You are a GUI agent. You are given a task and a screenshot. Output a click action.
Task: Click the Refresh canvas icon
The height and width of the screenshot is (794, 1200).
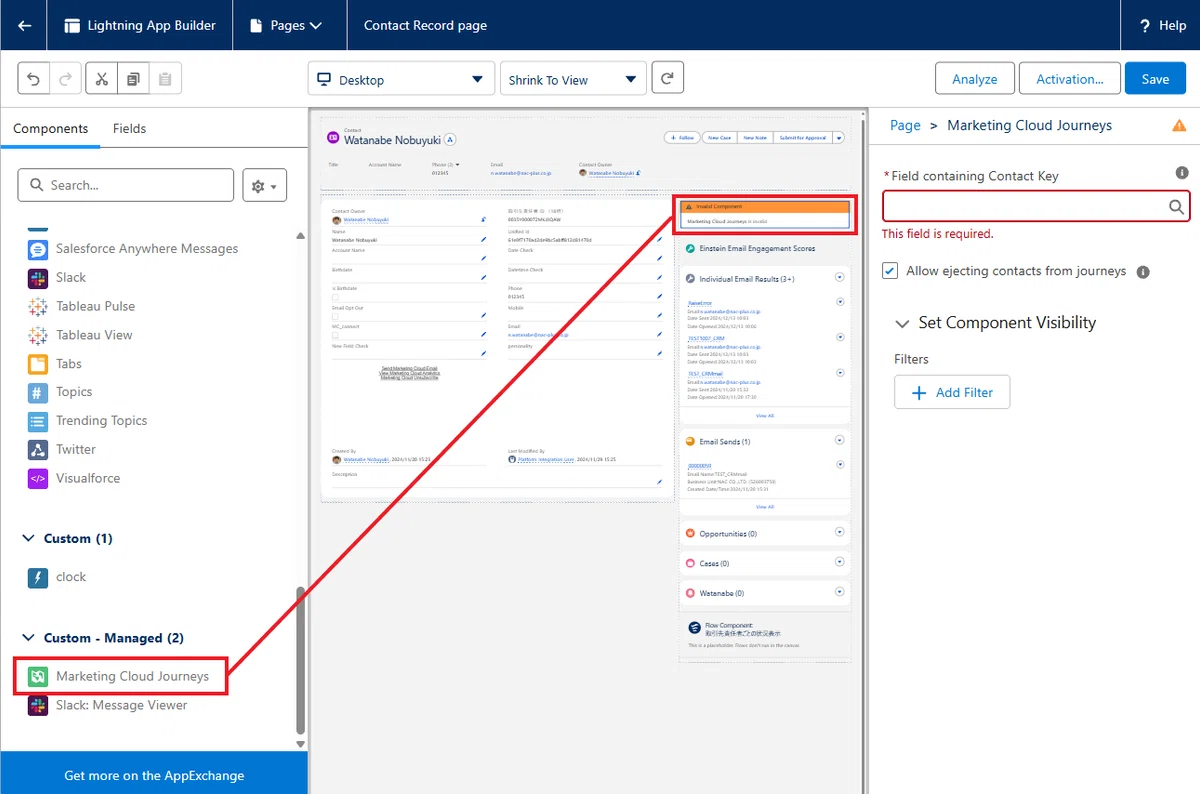(667, 78)
